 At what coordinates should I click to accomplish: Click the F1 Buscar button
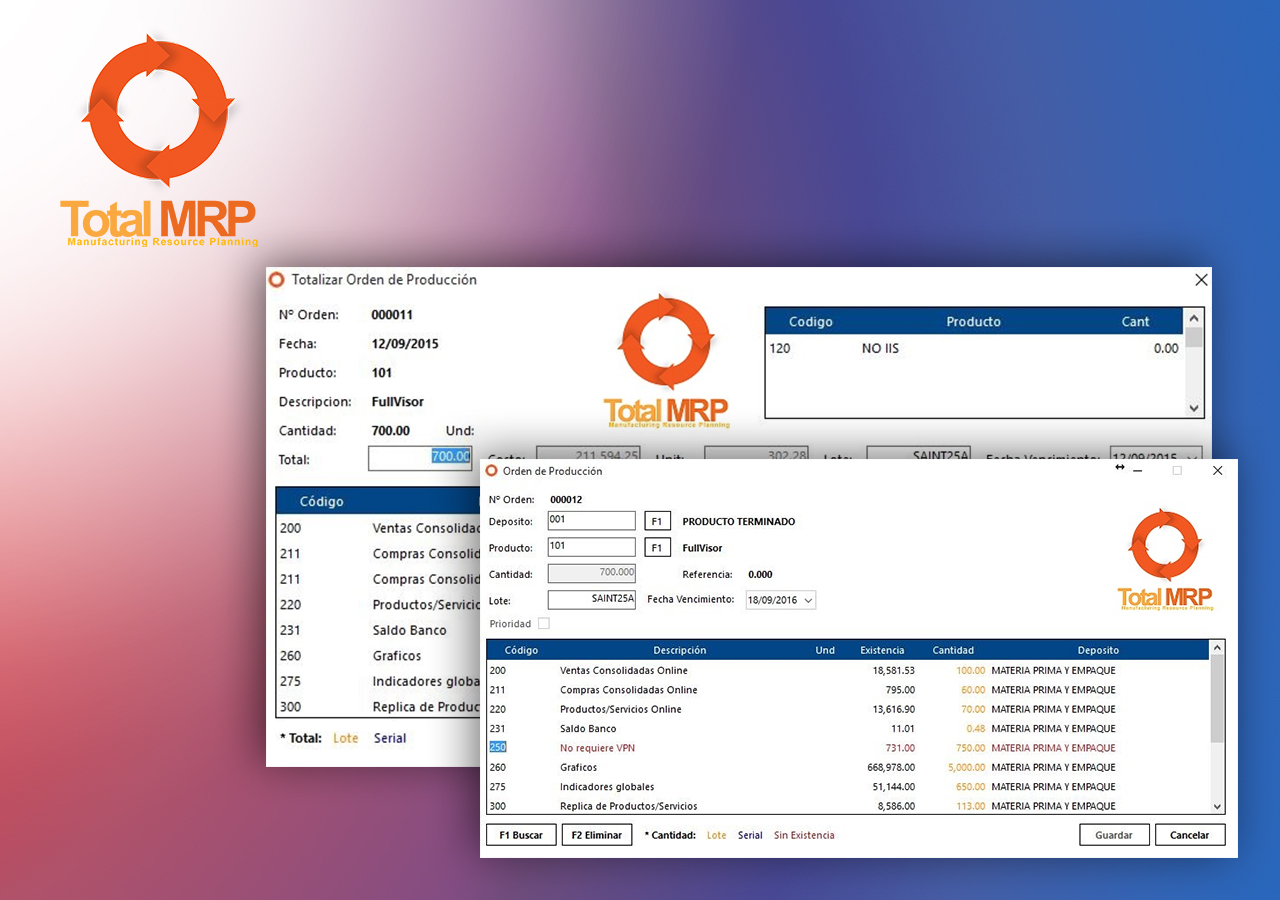click(x=521, y=835)
